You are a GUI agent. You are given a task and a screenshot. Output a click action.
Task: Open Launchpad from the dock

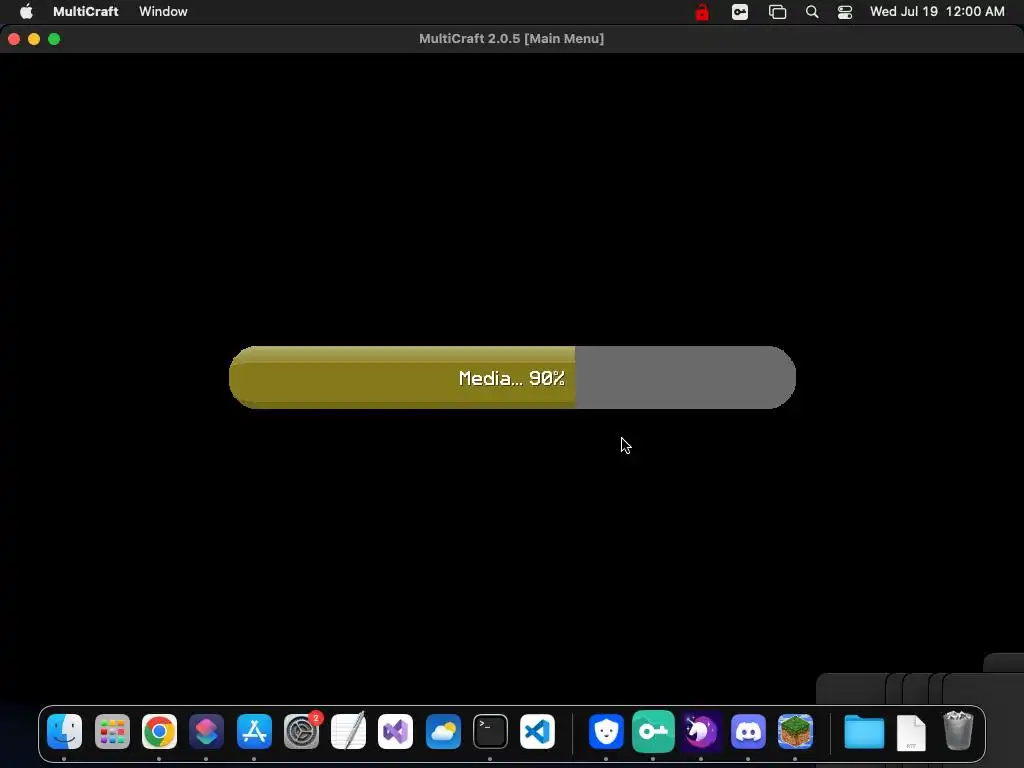pyautogui.click(x=112, y=731)
